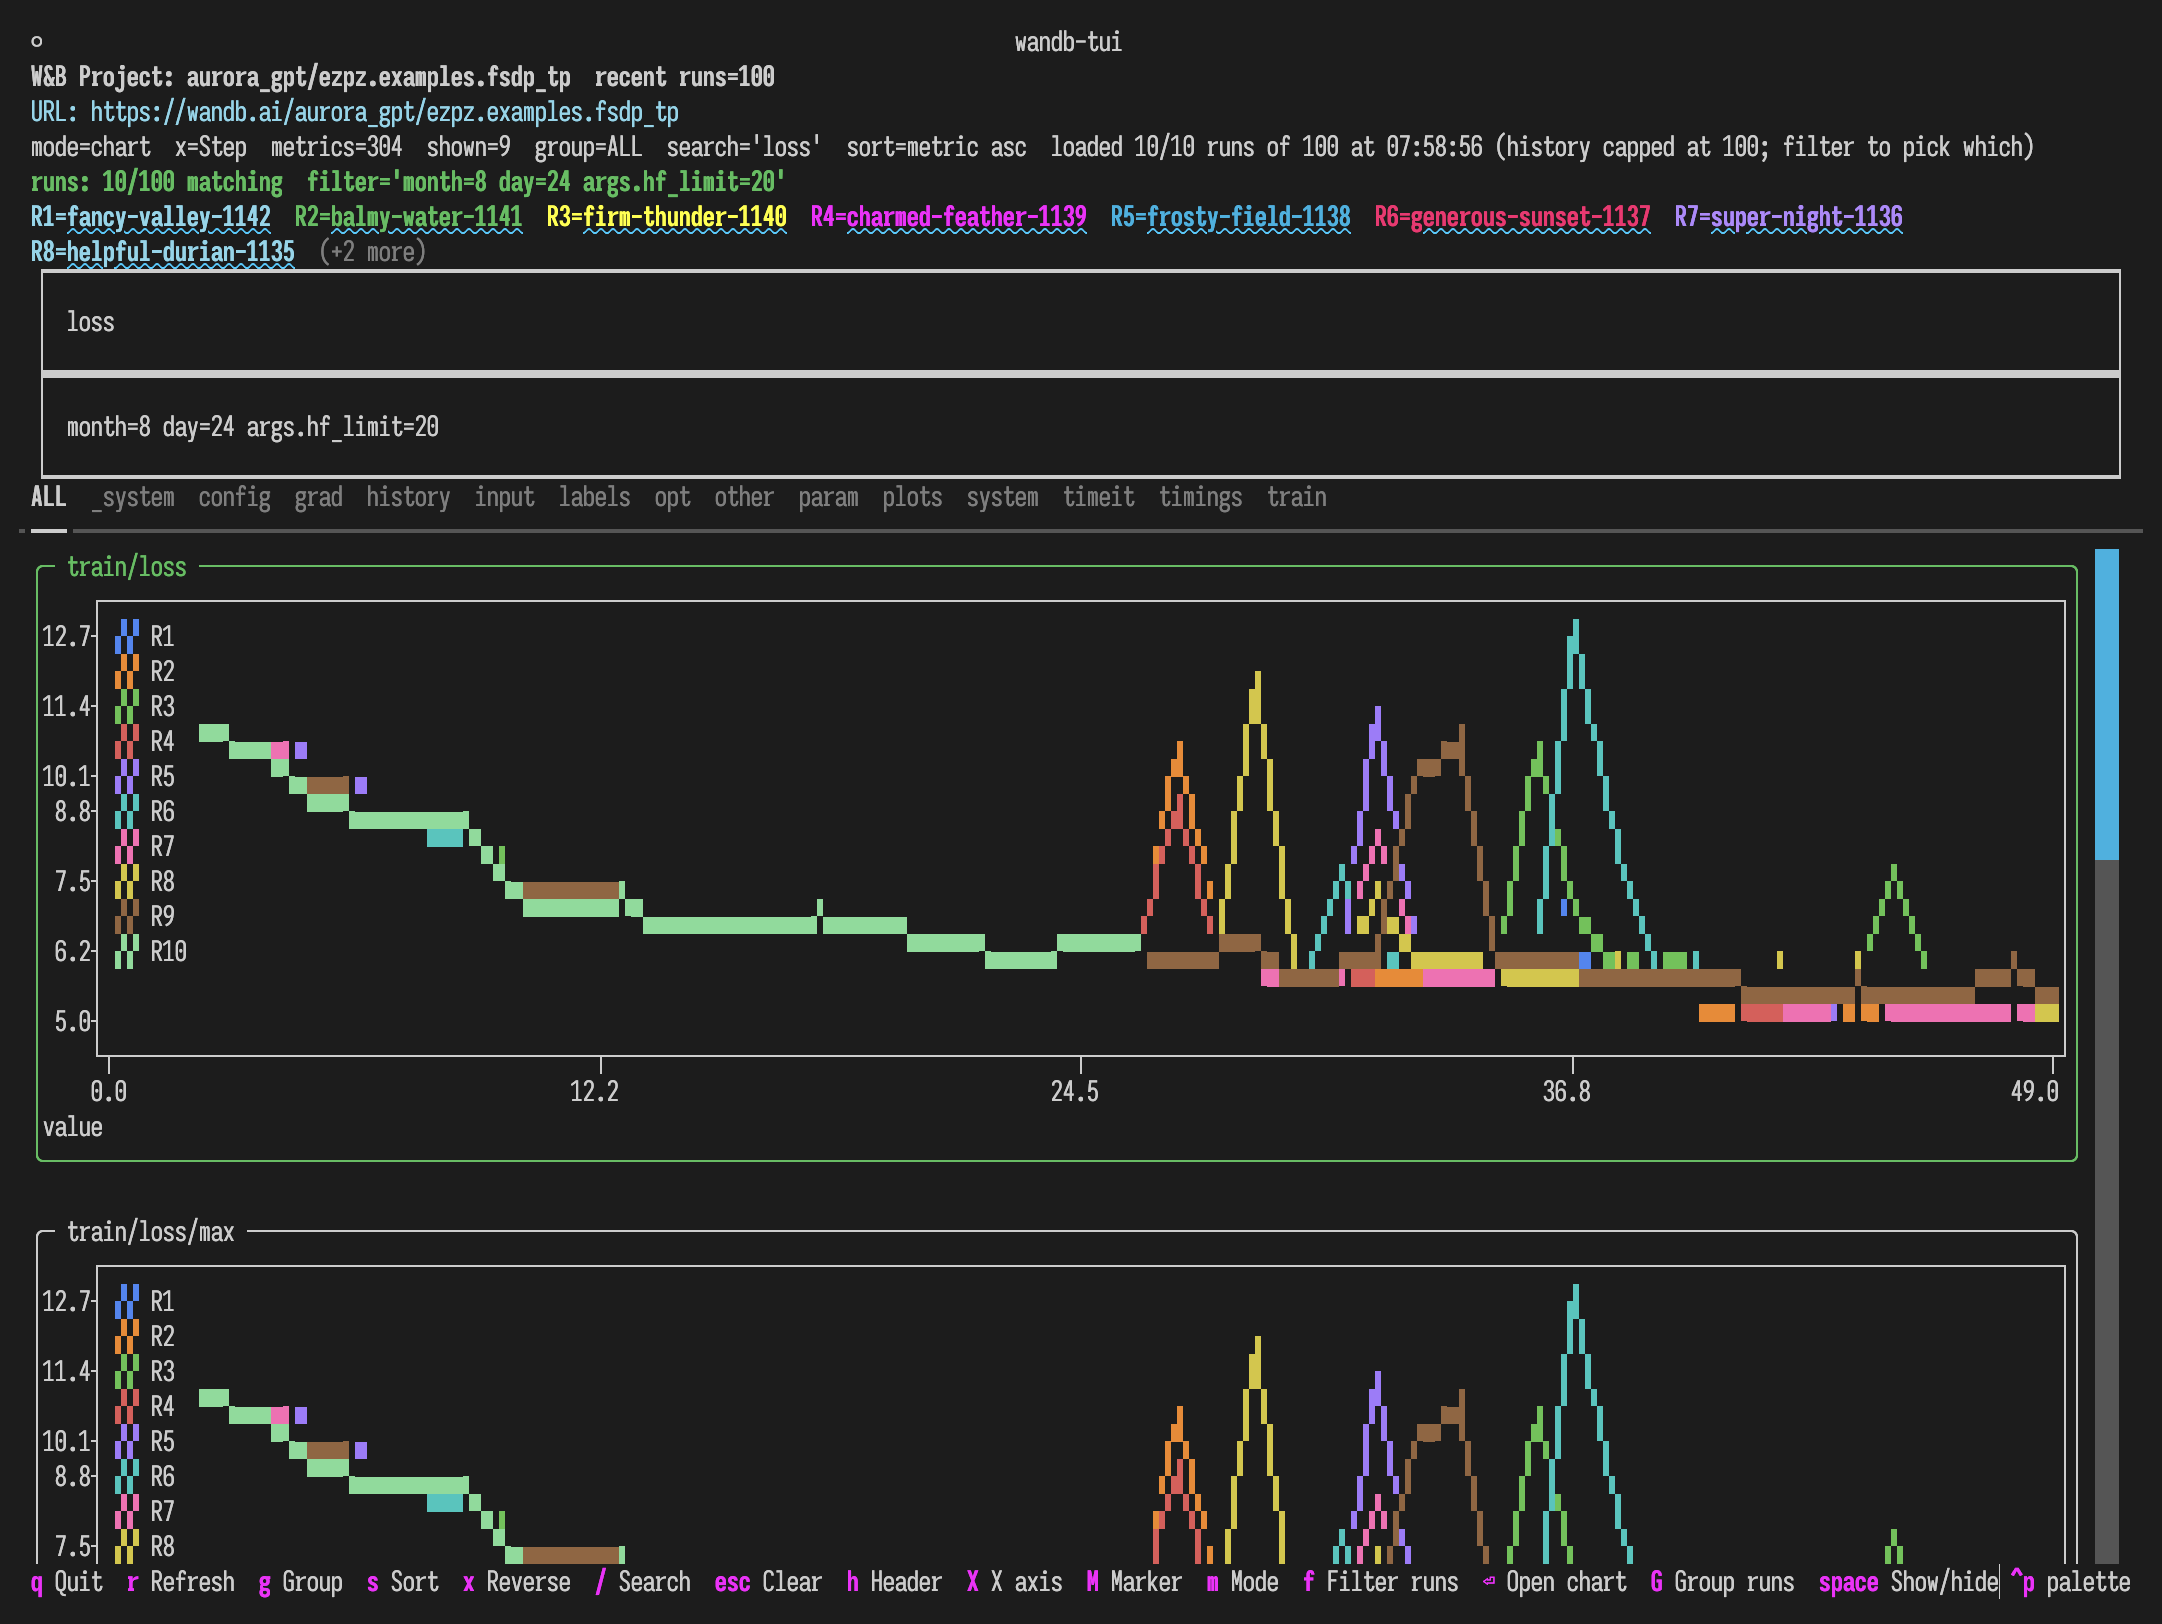Click R3 legend swatch in train/loss chart
Viewport: 2162px width, 1624px height.
(x=127, y=706)
